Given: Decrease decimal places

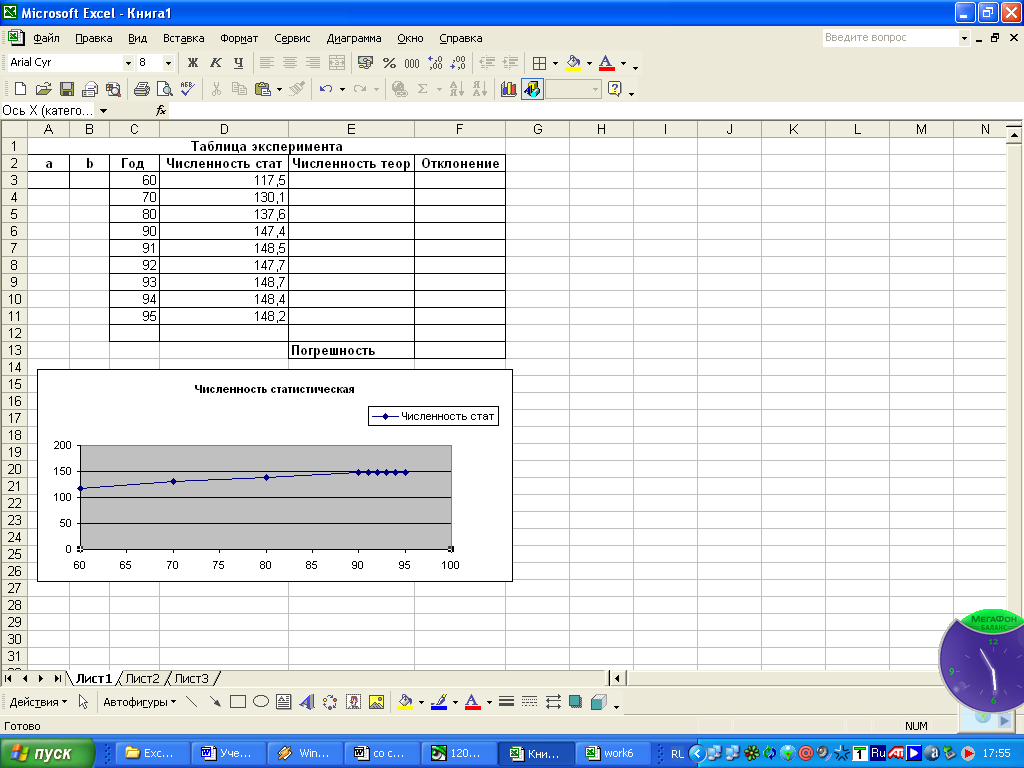Looking at the screenshot, I should [458, 63].
